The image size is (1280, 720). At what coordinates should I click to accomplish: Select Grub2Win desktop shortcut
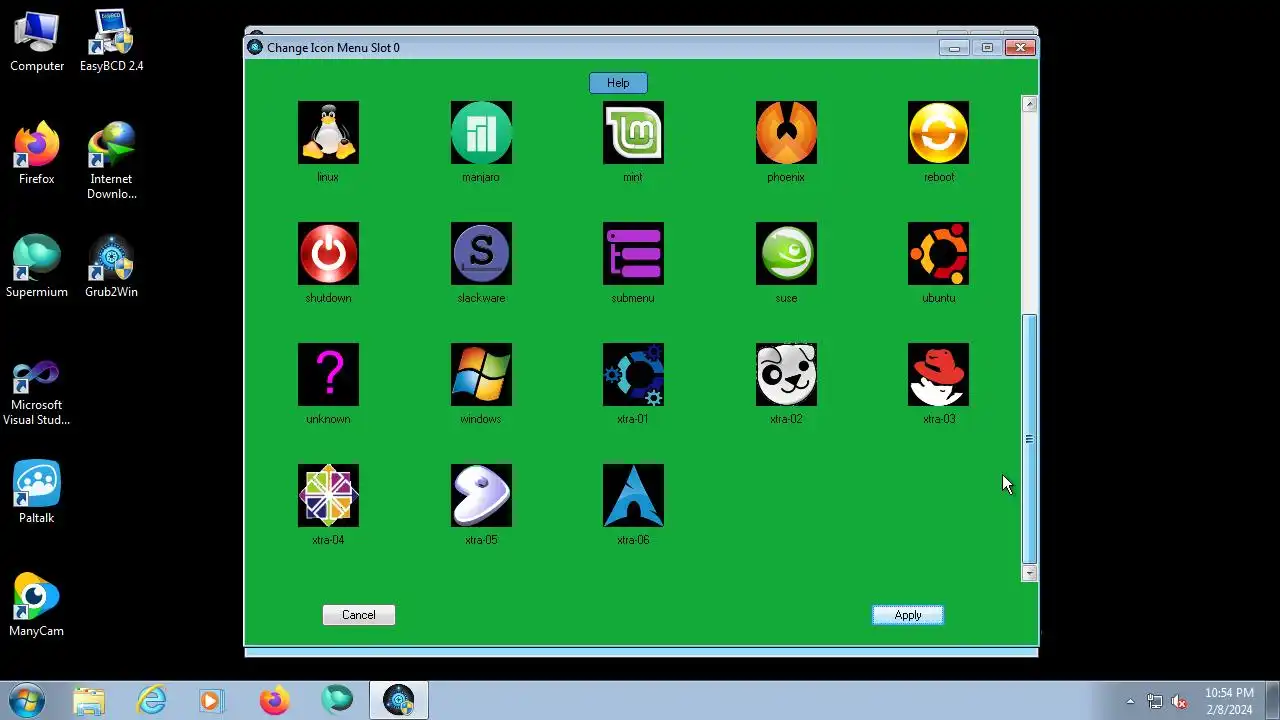coord(111,267)
